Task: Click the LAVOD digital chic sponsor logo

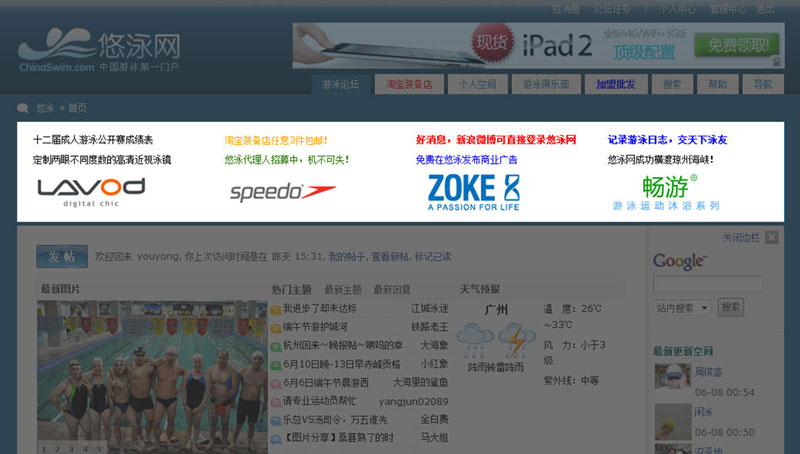Action: pos(91,192)
